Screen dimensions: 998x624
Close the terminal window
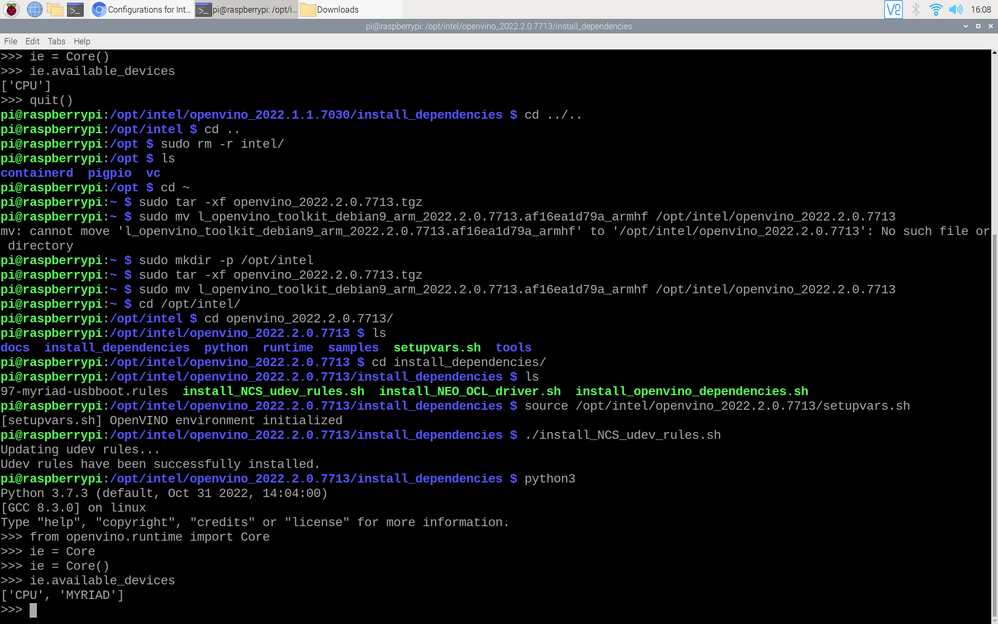990,26
